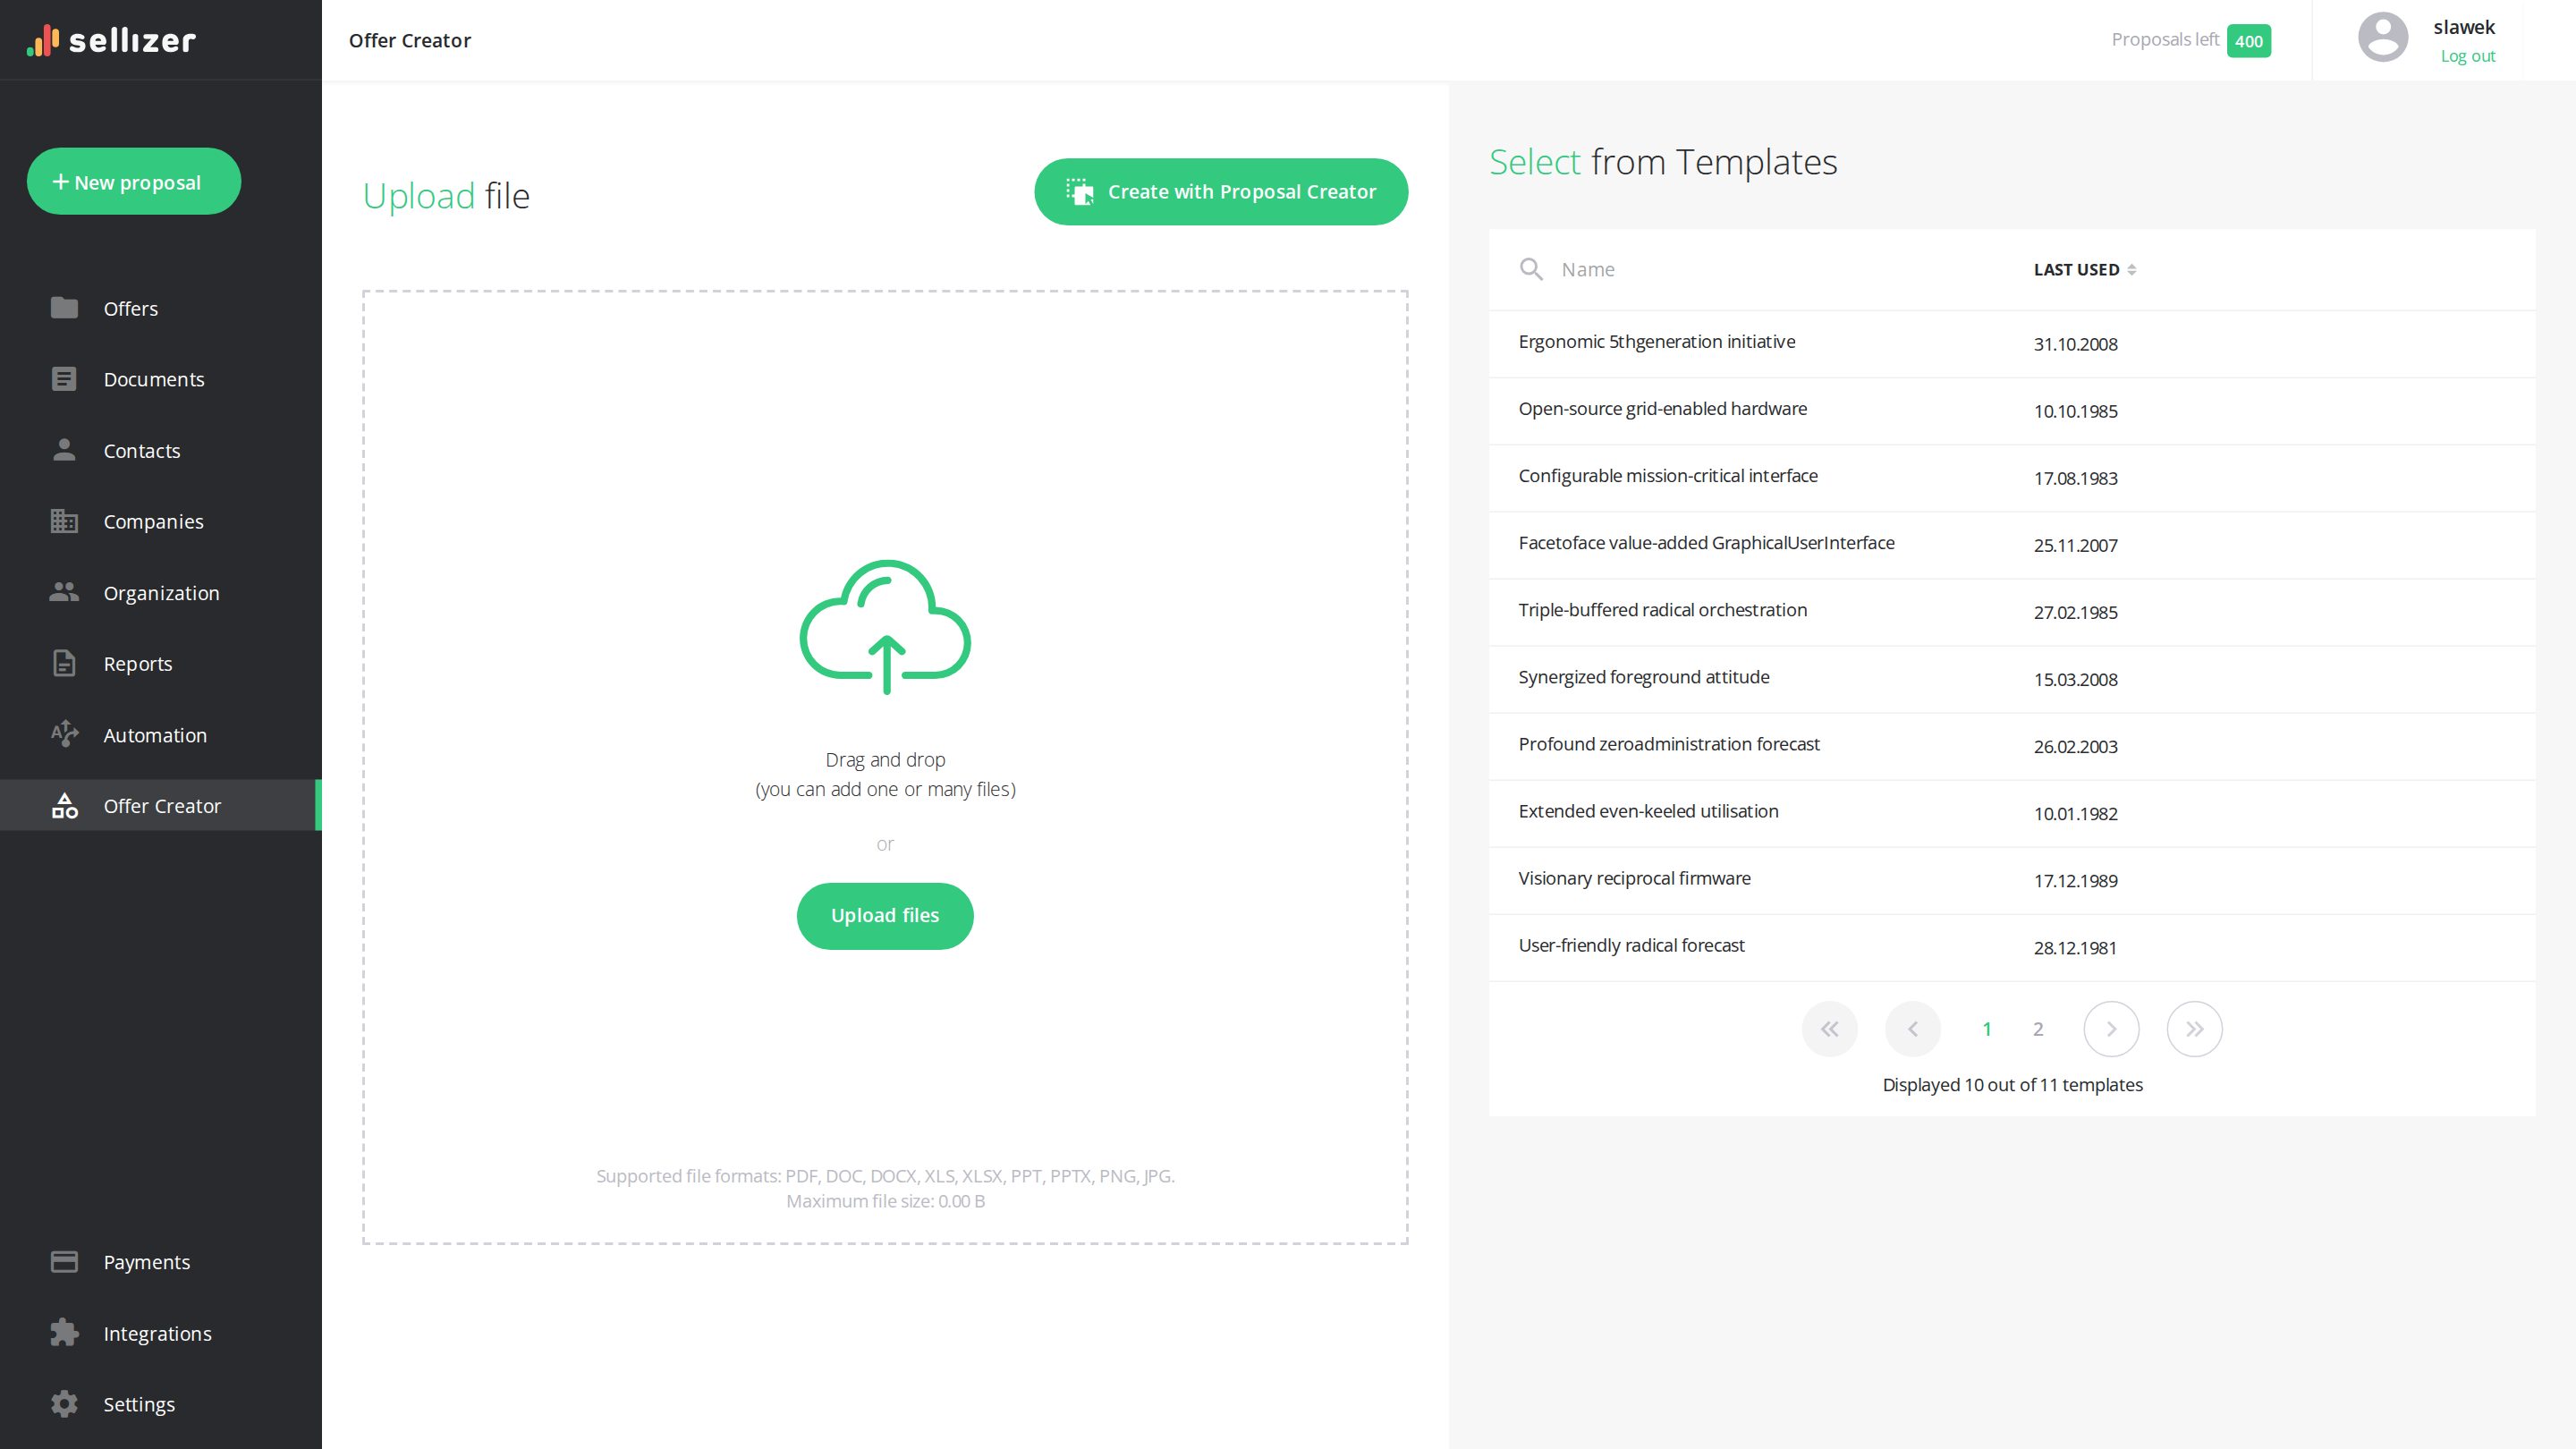This screenshot has height=1449, width=2576.
Task: Click the Offers folder icon
Action: pos(64,308)
